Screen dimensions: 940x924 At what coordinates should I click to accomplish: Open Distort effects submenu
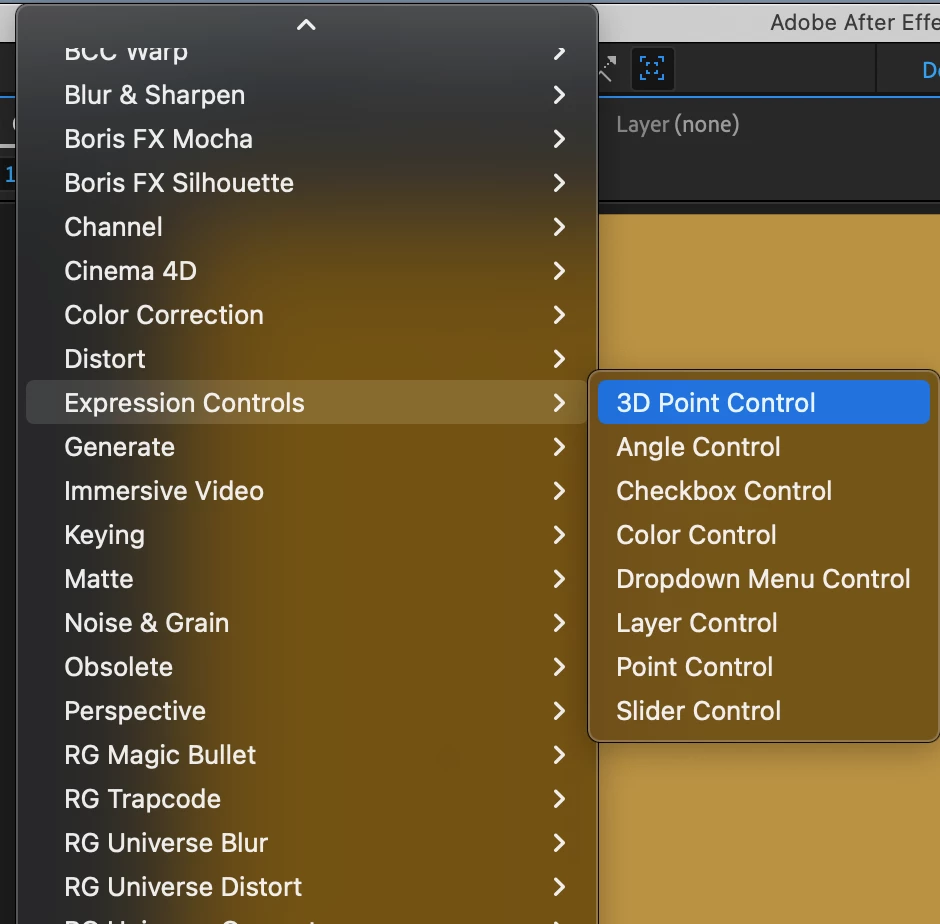click(306, 359)
